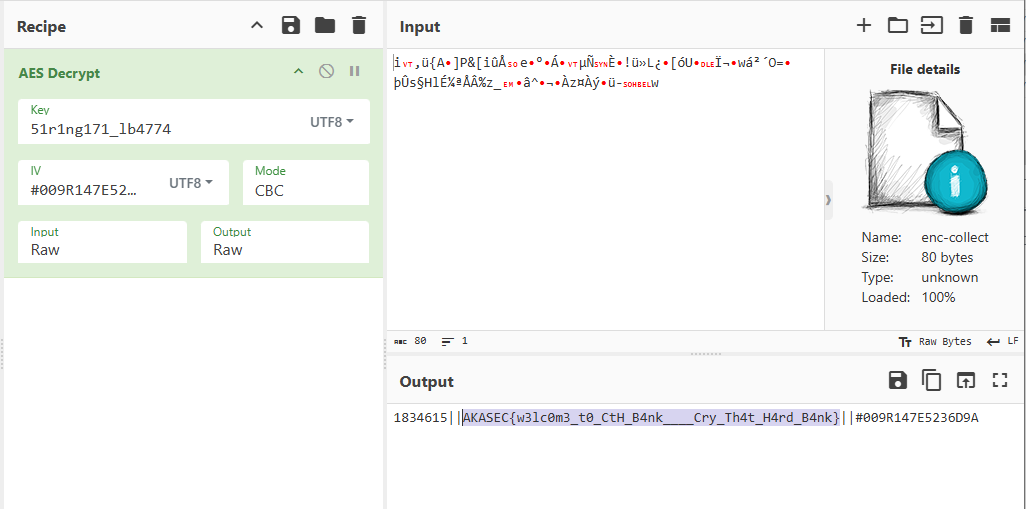Disable the AES Decrypt operation
This screenshot has width=1026, height=509.
click(326, 72)
